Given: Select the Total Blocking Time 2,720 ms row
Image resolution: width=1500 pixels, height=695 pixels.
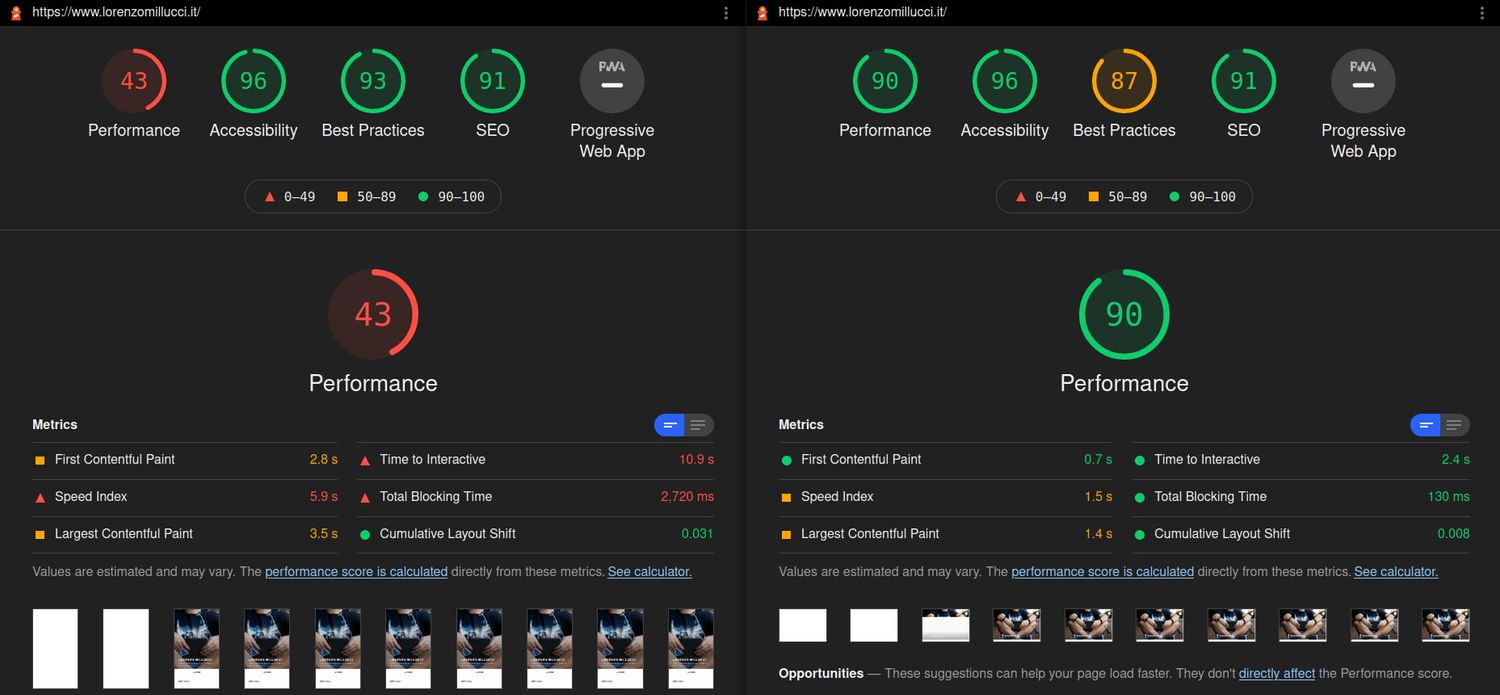Looking at the screenshot, I should [535, 497].
